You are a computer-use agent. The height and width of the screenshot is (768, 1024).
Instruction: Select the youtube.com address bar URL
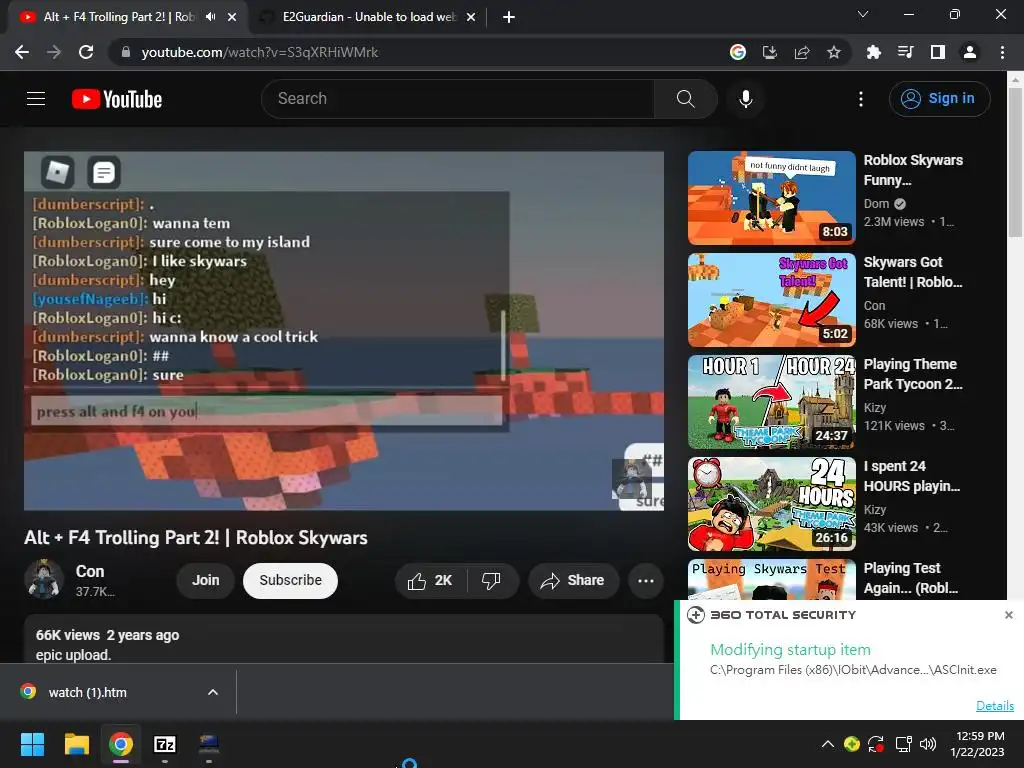(259, 52)
